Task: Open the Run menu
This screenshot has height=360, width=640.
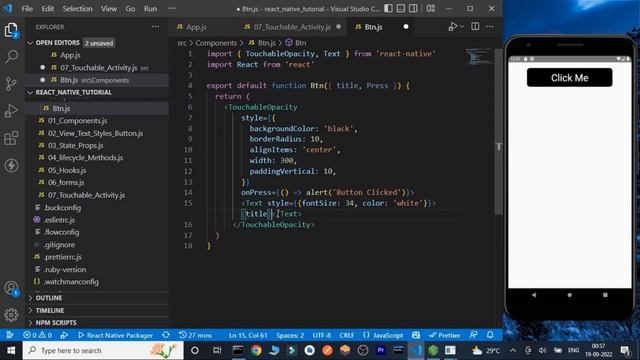Action: 150,9
